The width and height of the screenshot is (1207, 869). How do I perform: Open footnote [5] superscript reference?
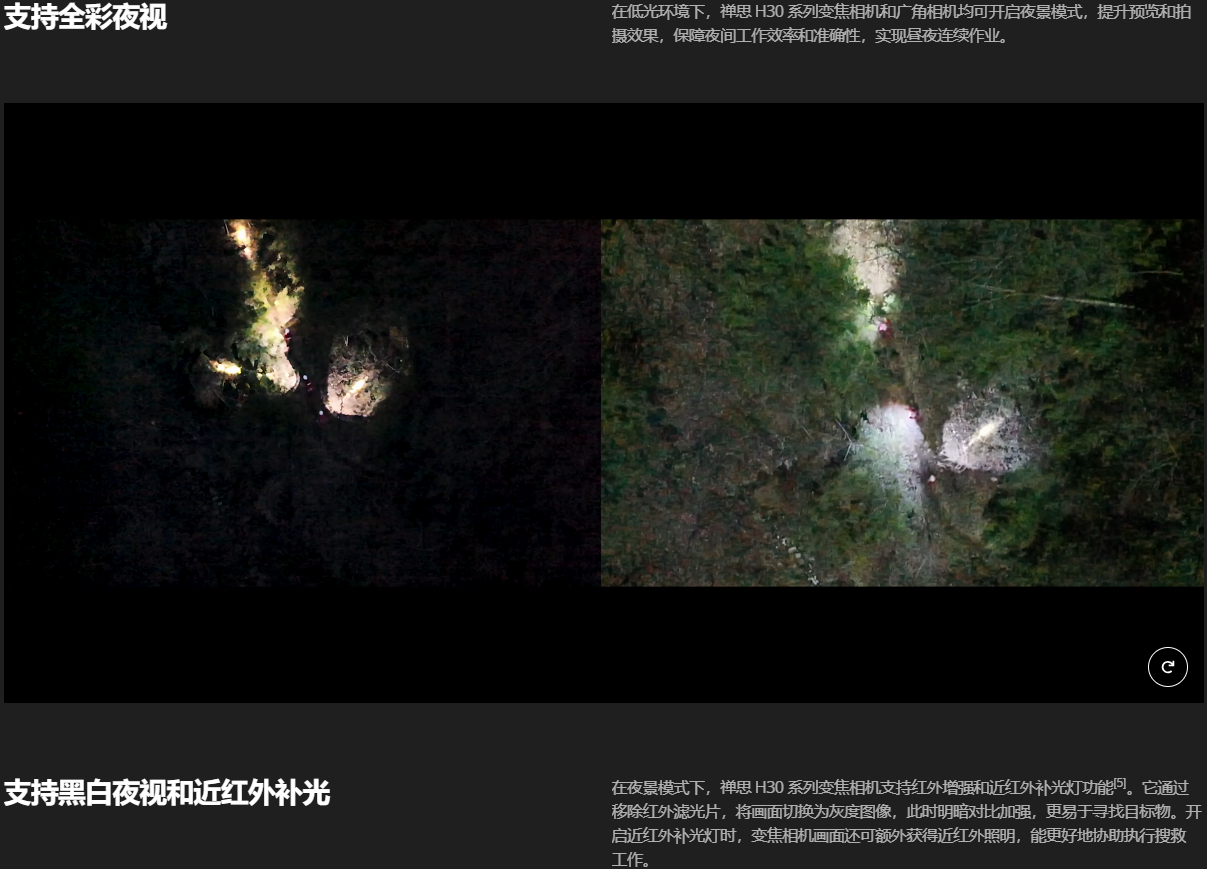click(x=1120, y=782)
